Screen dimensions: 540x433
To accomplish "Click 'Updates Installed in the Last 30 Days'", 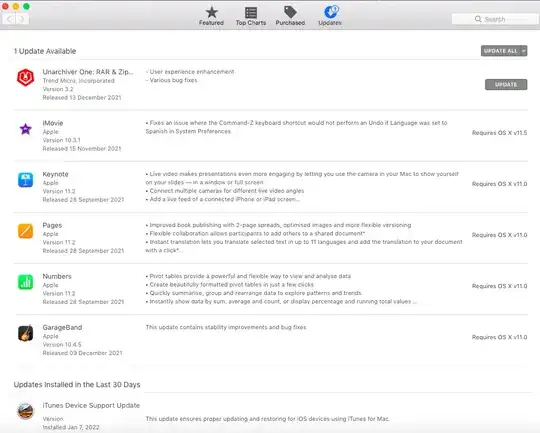I will (x=77, y=384).
